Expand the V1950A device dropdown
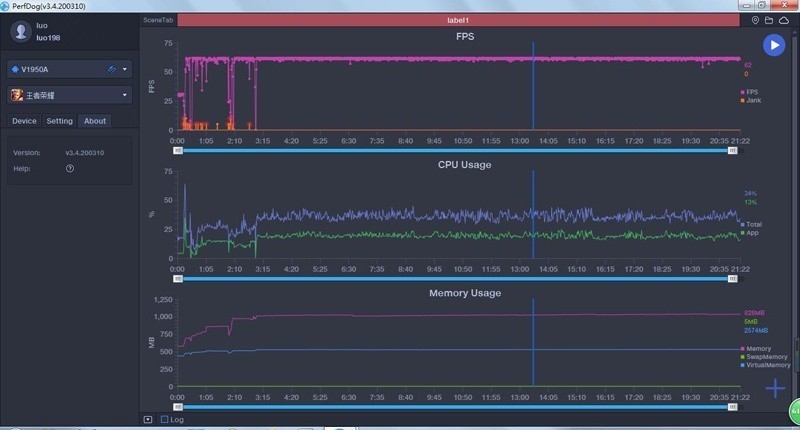The width and height of the screenshot is (800, 430). click(x=124, y=69)
